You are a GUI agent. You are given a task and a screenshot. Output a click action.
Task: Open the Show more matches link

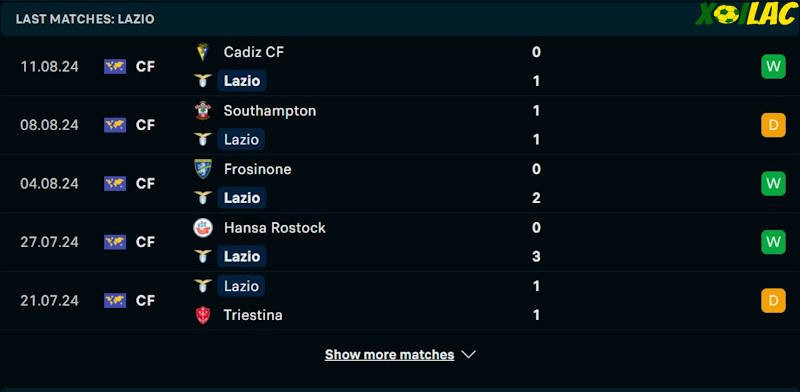[x=389, y=354]
